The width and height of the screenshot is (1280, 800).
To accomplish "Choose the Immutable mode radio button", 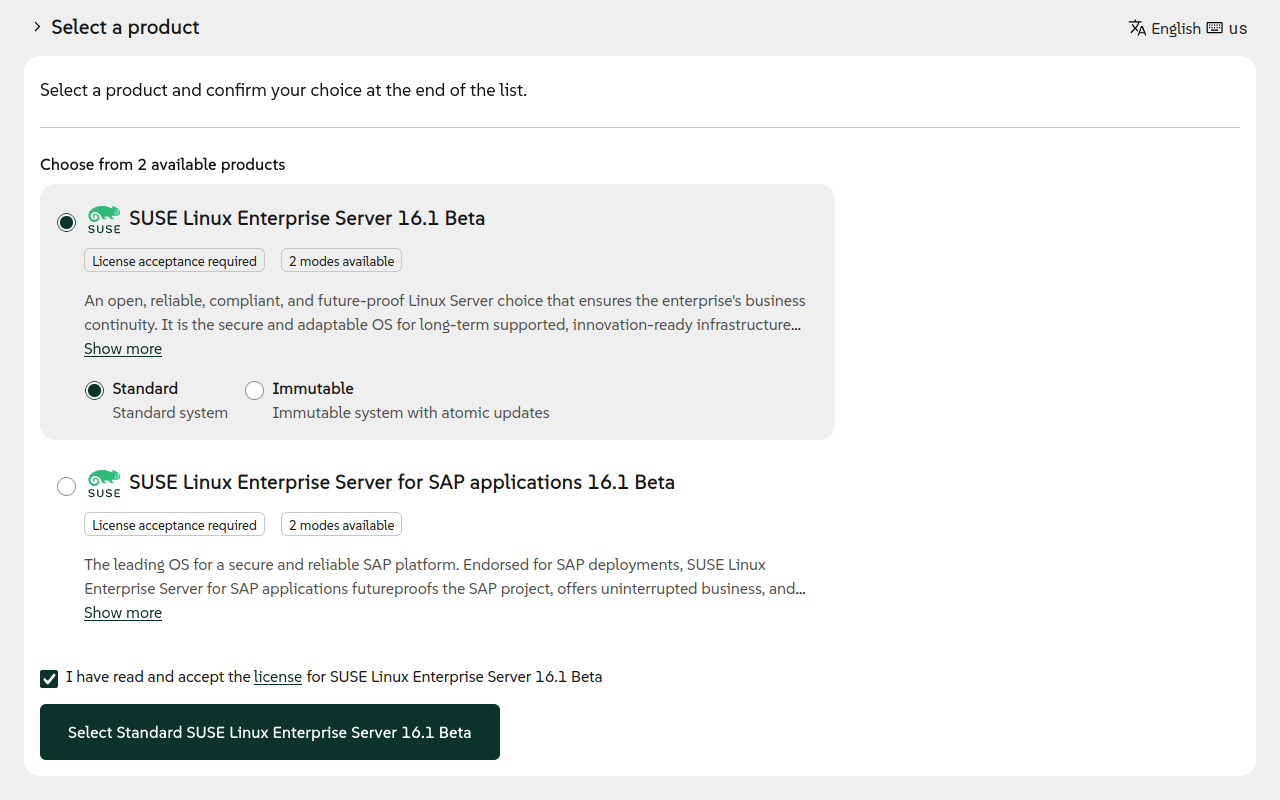I will (x=254, y=390).
